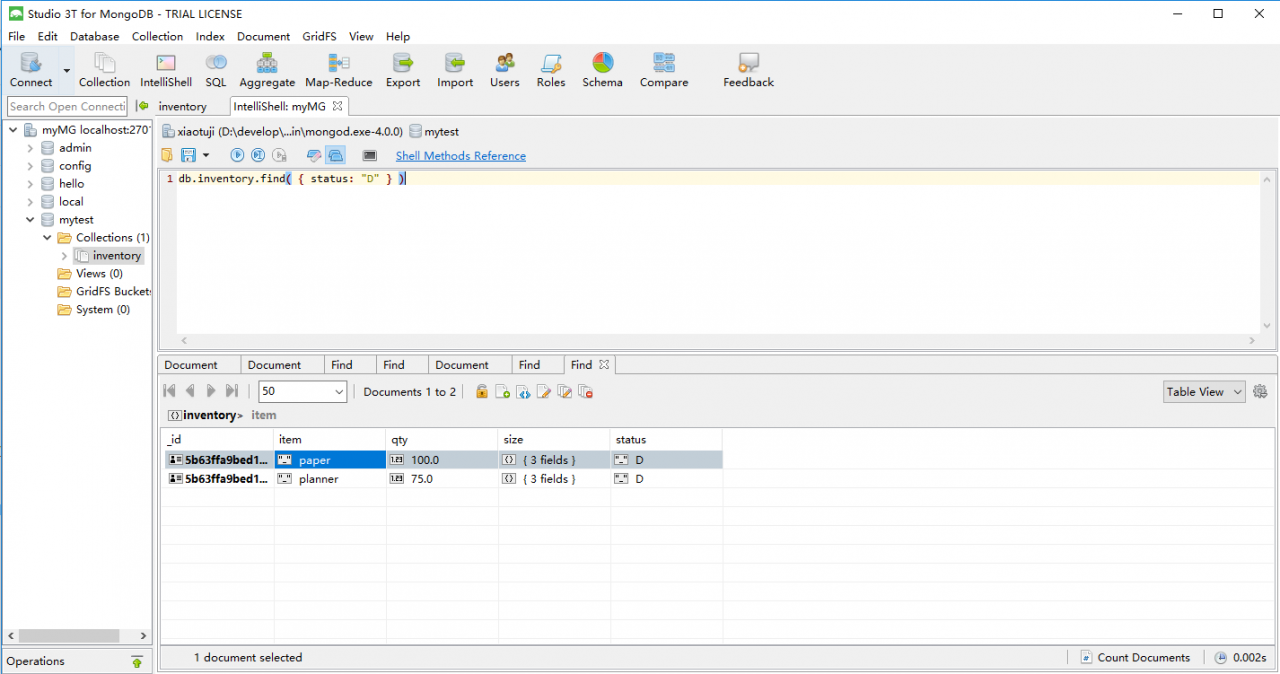The height and width of the screenshot is (674, 1280).
Task: Collapse the Collections (1) folder
Action: [47, 238]
